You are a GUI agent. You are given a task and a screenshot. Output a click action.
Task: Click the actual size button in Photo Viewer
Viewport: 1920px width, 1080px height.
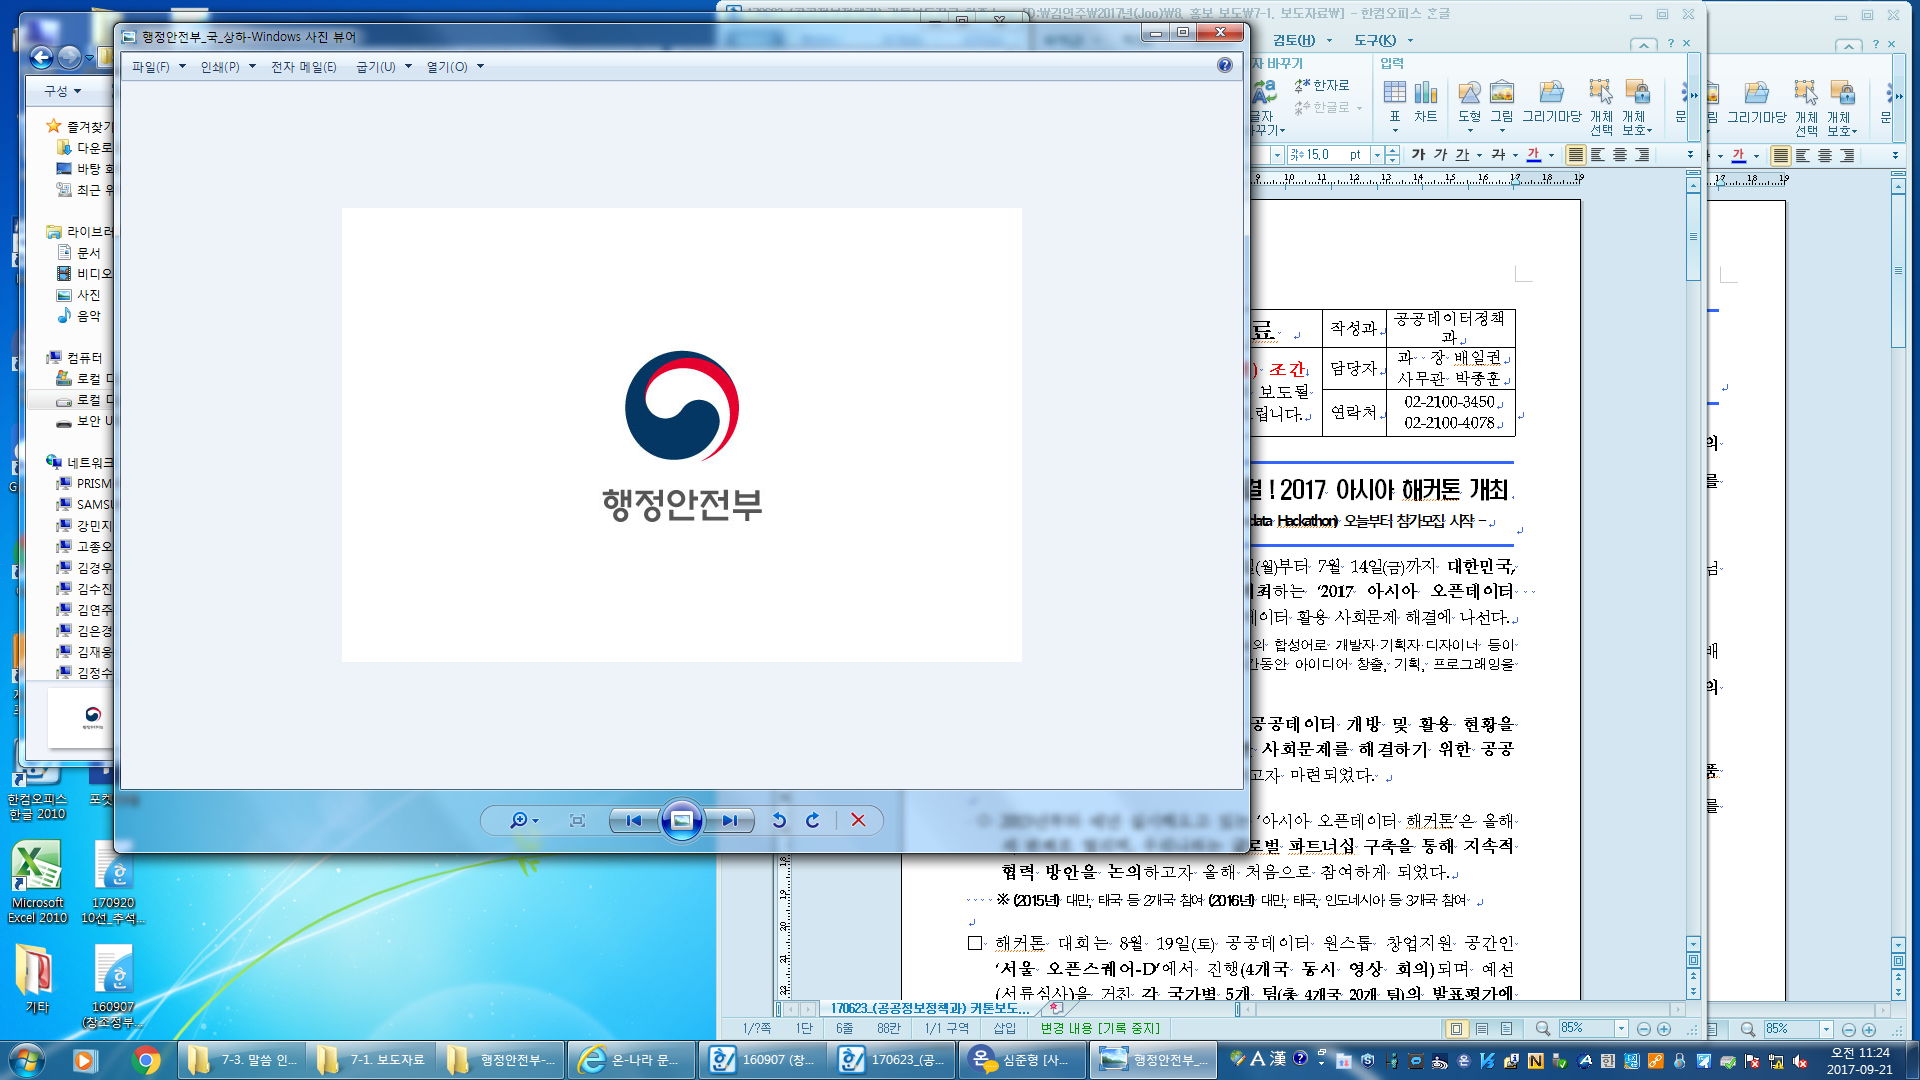(x=577, y=821)
